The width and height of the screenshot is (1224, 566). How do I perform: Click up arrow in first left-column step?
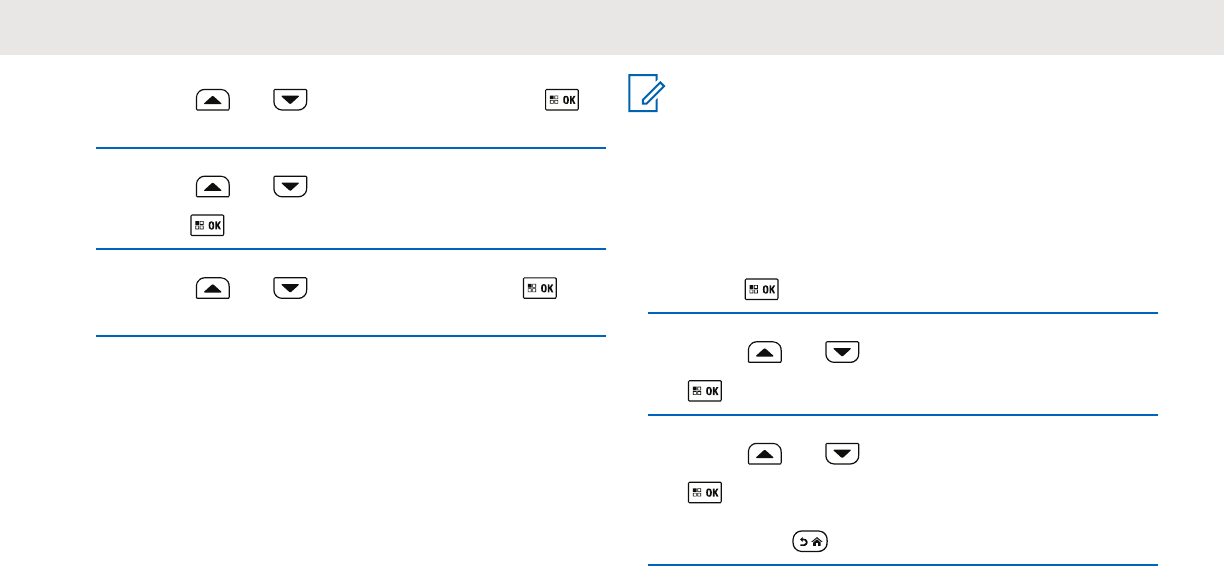click(x=212, y=100)
